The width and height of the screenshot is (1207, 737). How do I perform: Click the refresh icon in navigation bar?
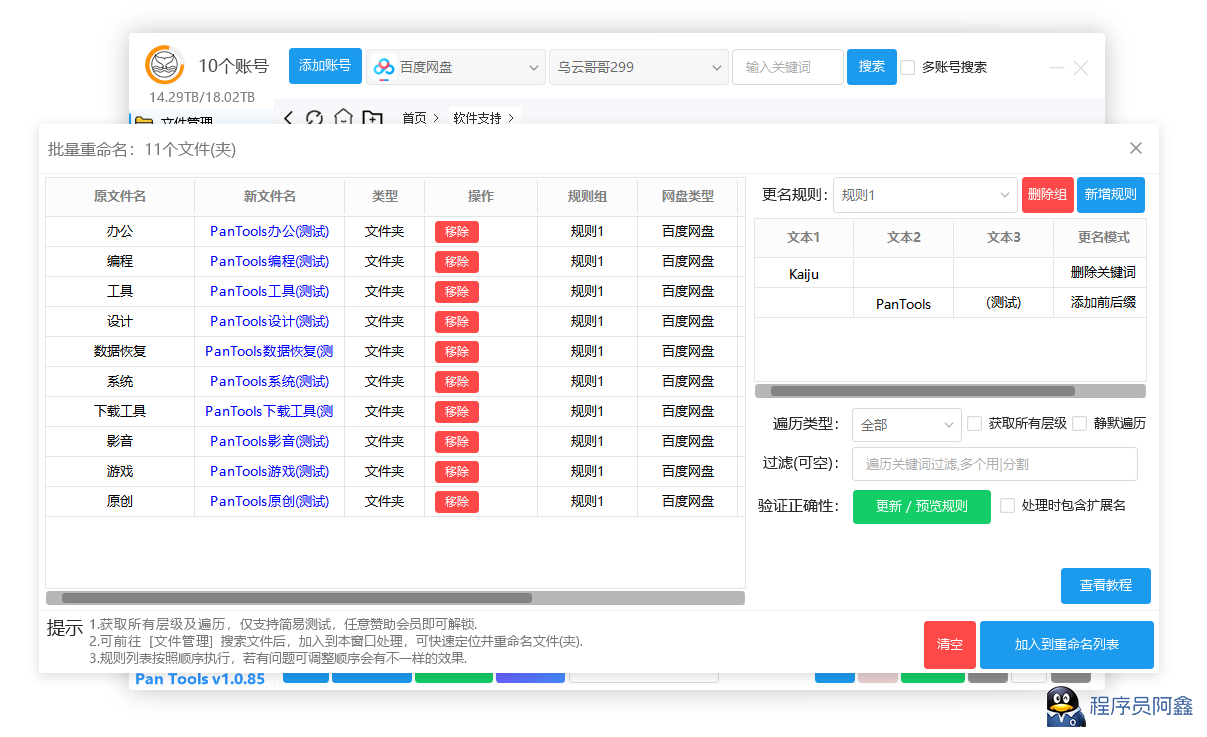(315, 118)
